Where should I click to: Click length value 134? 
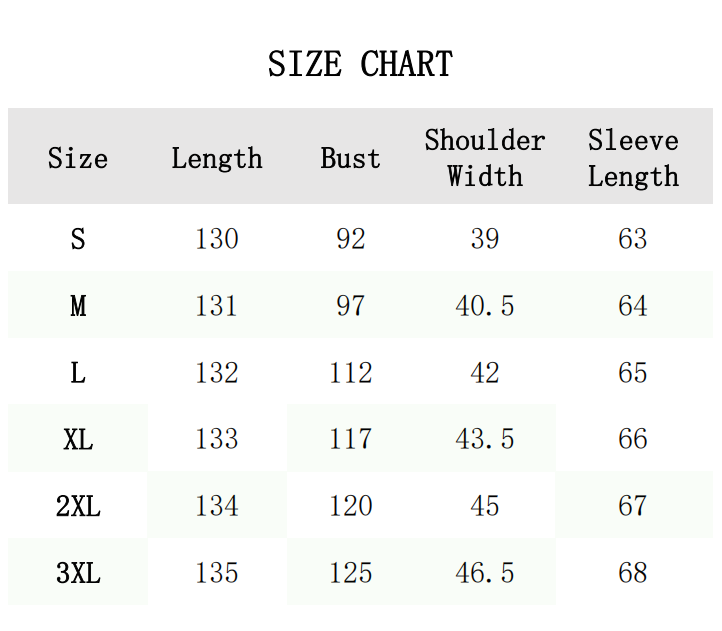point(217,506)
